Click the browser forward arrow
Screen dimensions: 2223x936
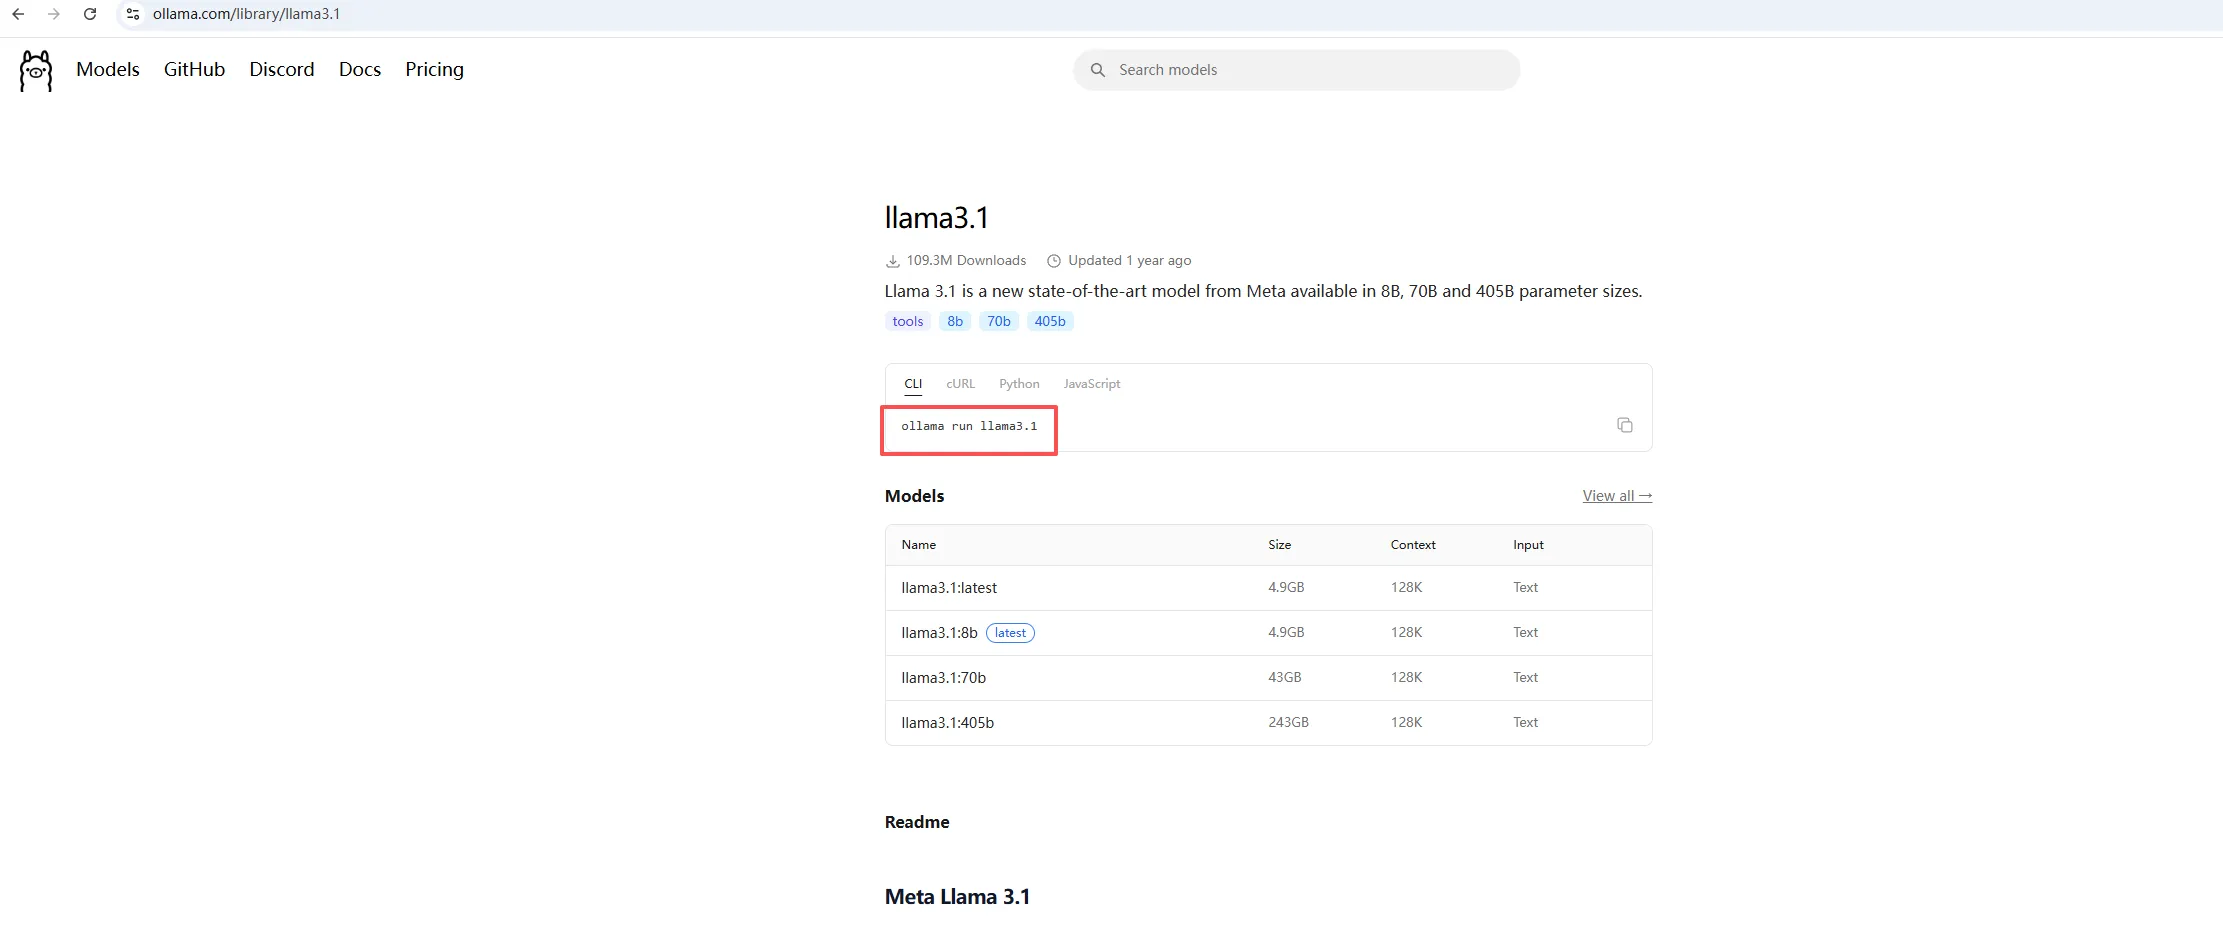click(x=54, y=14)
